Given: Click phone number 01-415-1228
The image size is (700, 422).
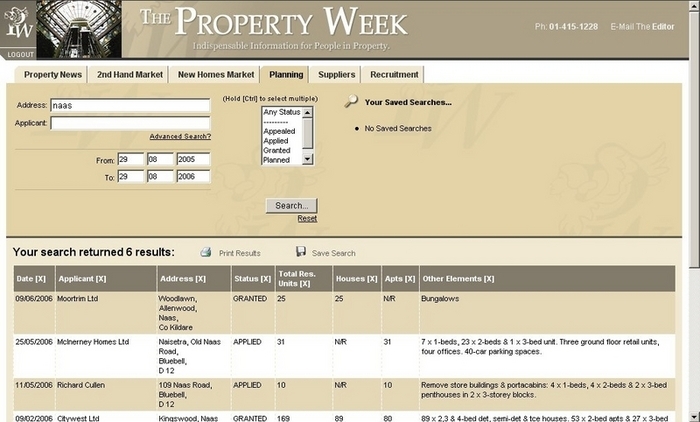Looking at the screenshot, I should coord(573,27).
